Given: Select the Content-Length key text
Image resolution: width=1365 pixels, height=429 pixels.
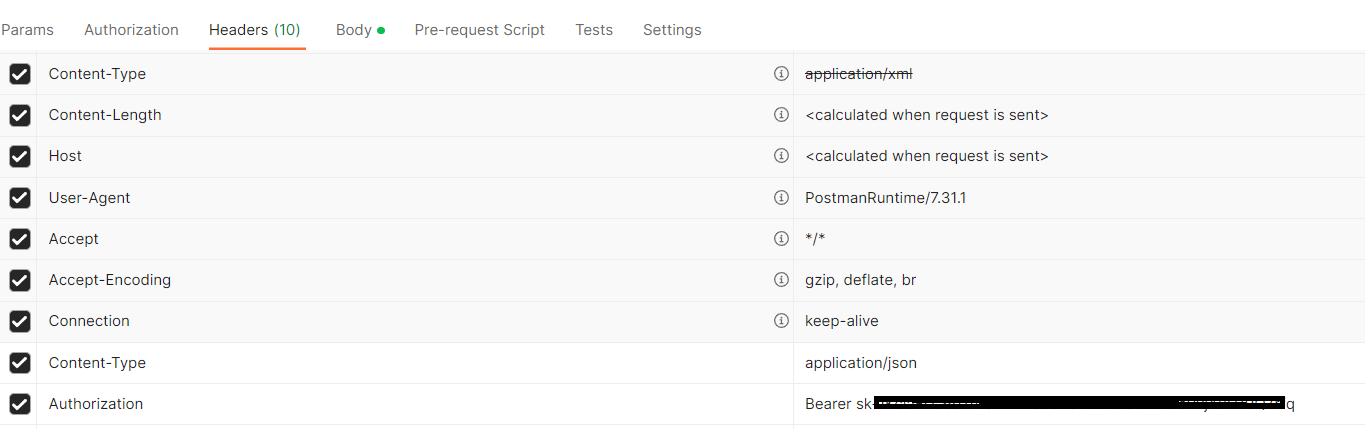Looking at the screenshot, I should 105,115.
